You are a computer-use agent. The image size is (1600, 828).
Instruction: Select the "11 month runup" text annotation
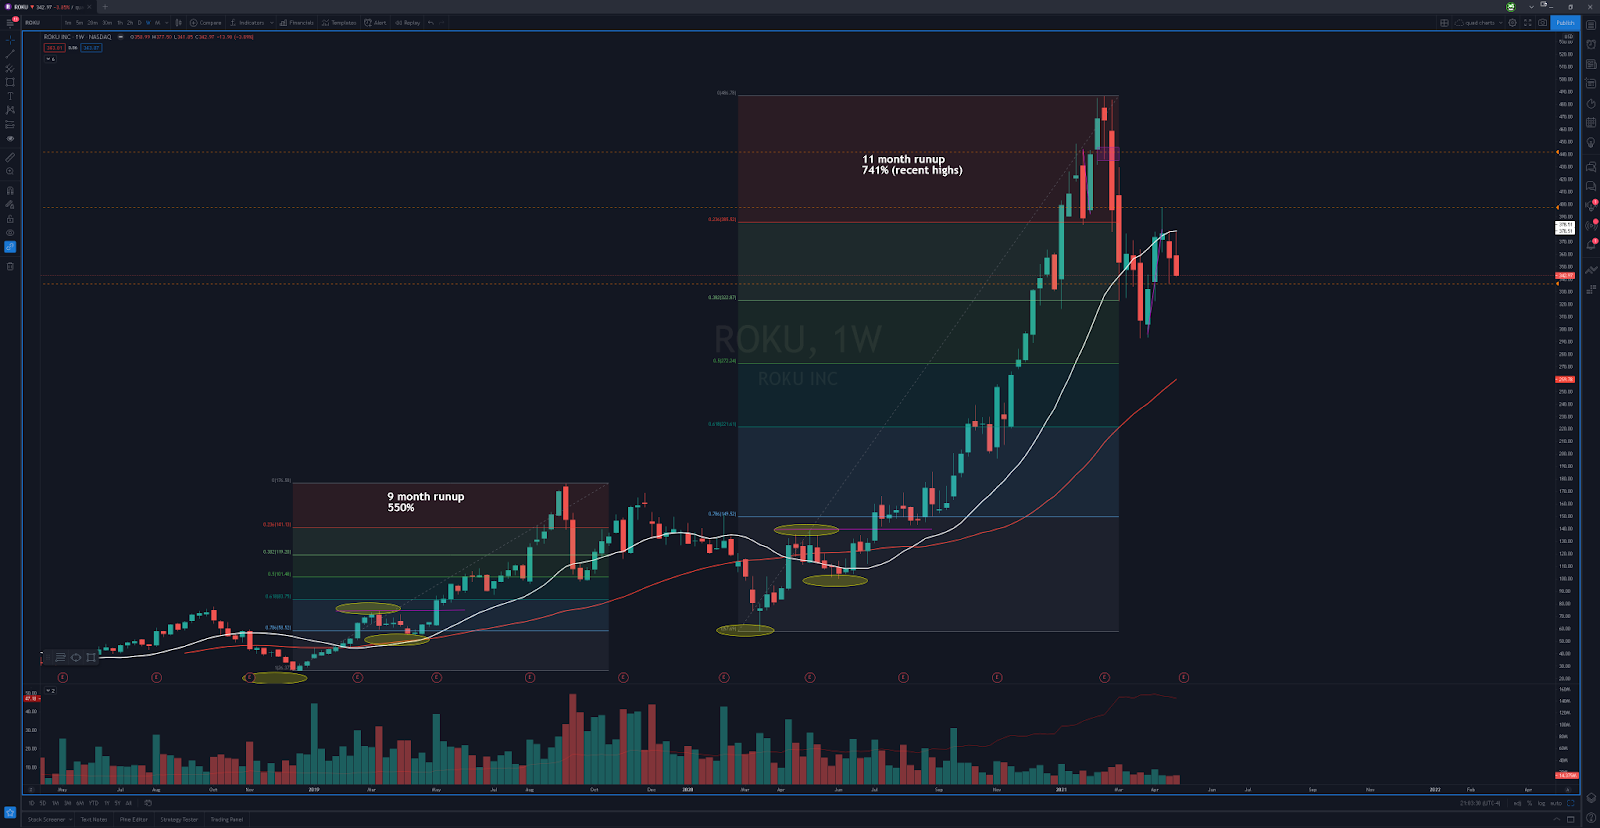tap(903, 159)
